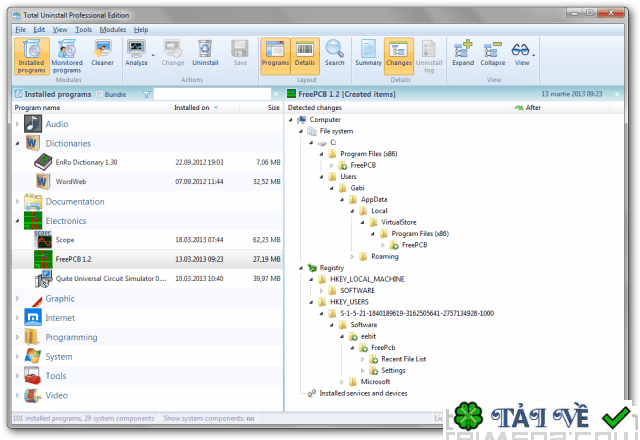Expand the Documentation program group

(x=17, y=201)
